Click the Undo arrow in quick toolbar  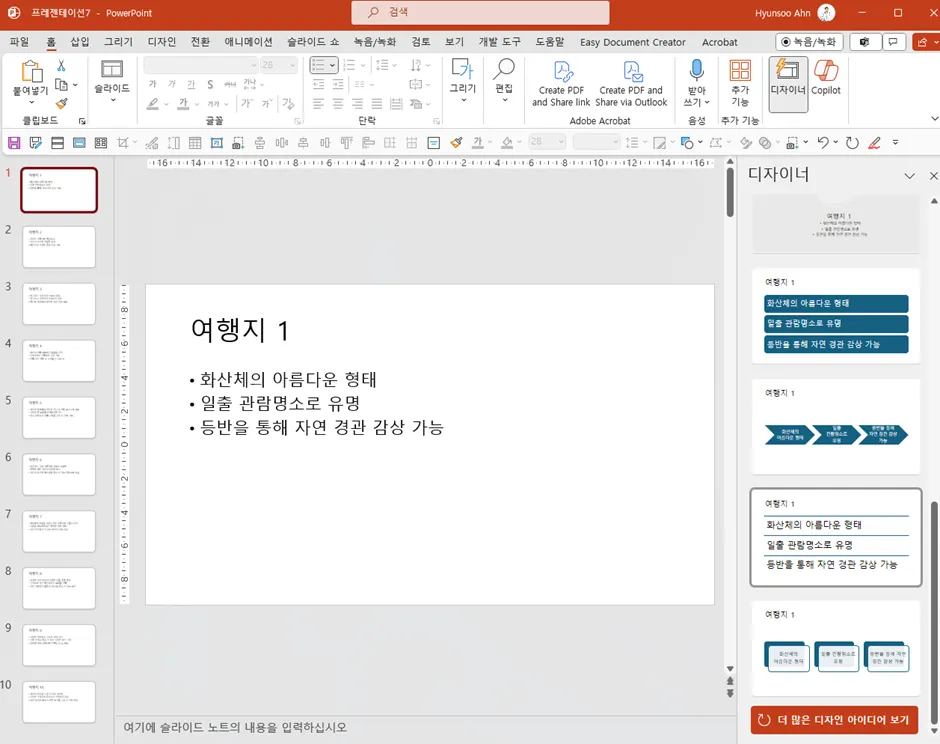[823, 143]
